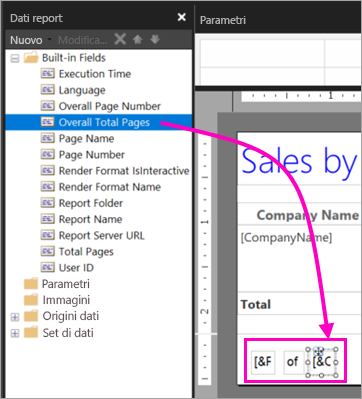
Task: Select the Built-in Fields folder
Action: (x=74, y=58)
